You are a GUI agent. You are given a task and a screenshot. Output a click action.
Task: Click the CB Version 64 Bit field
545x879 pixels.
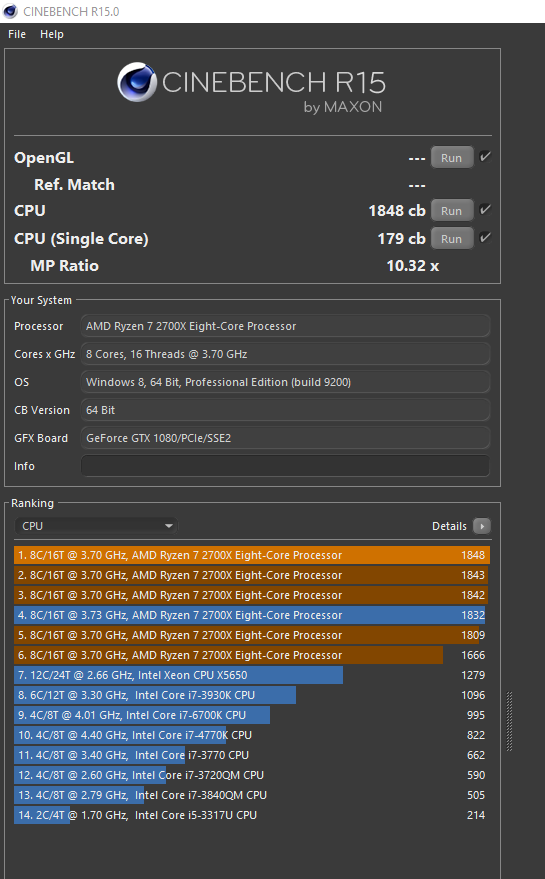[x=285, y=410]
